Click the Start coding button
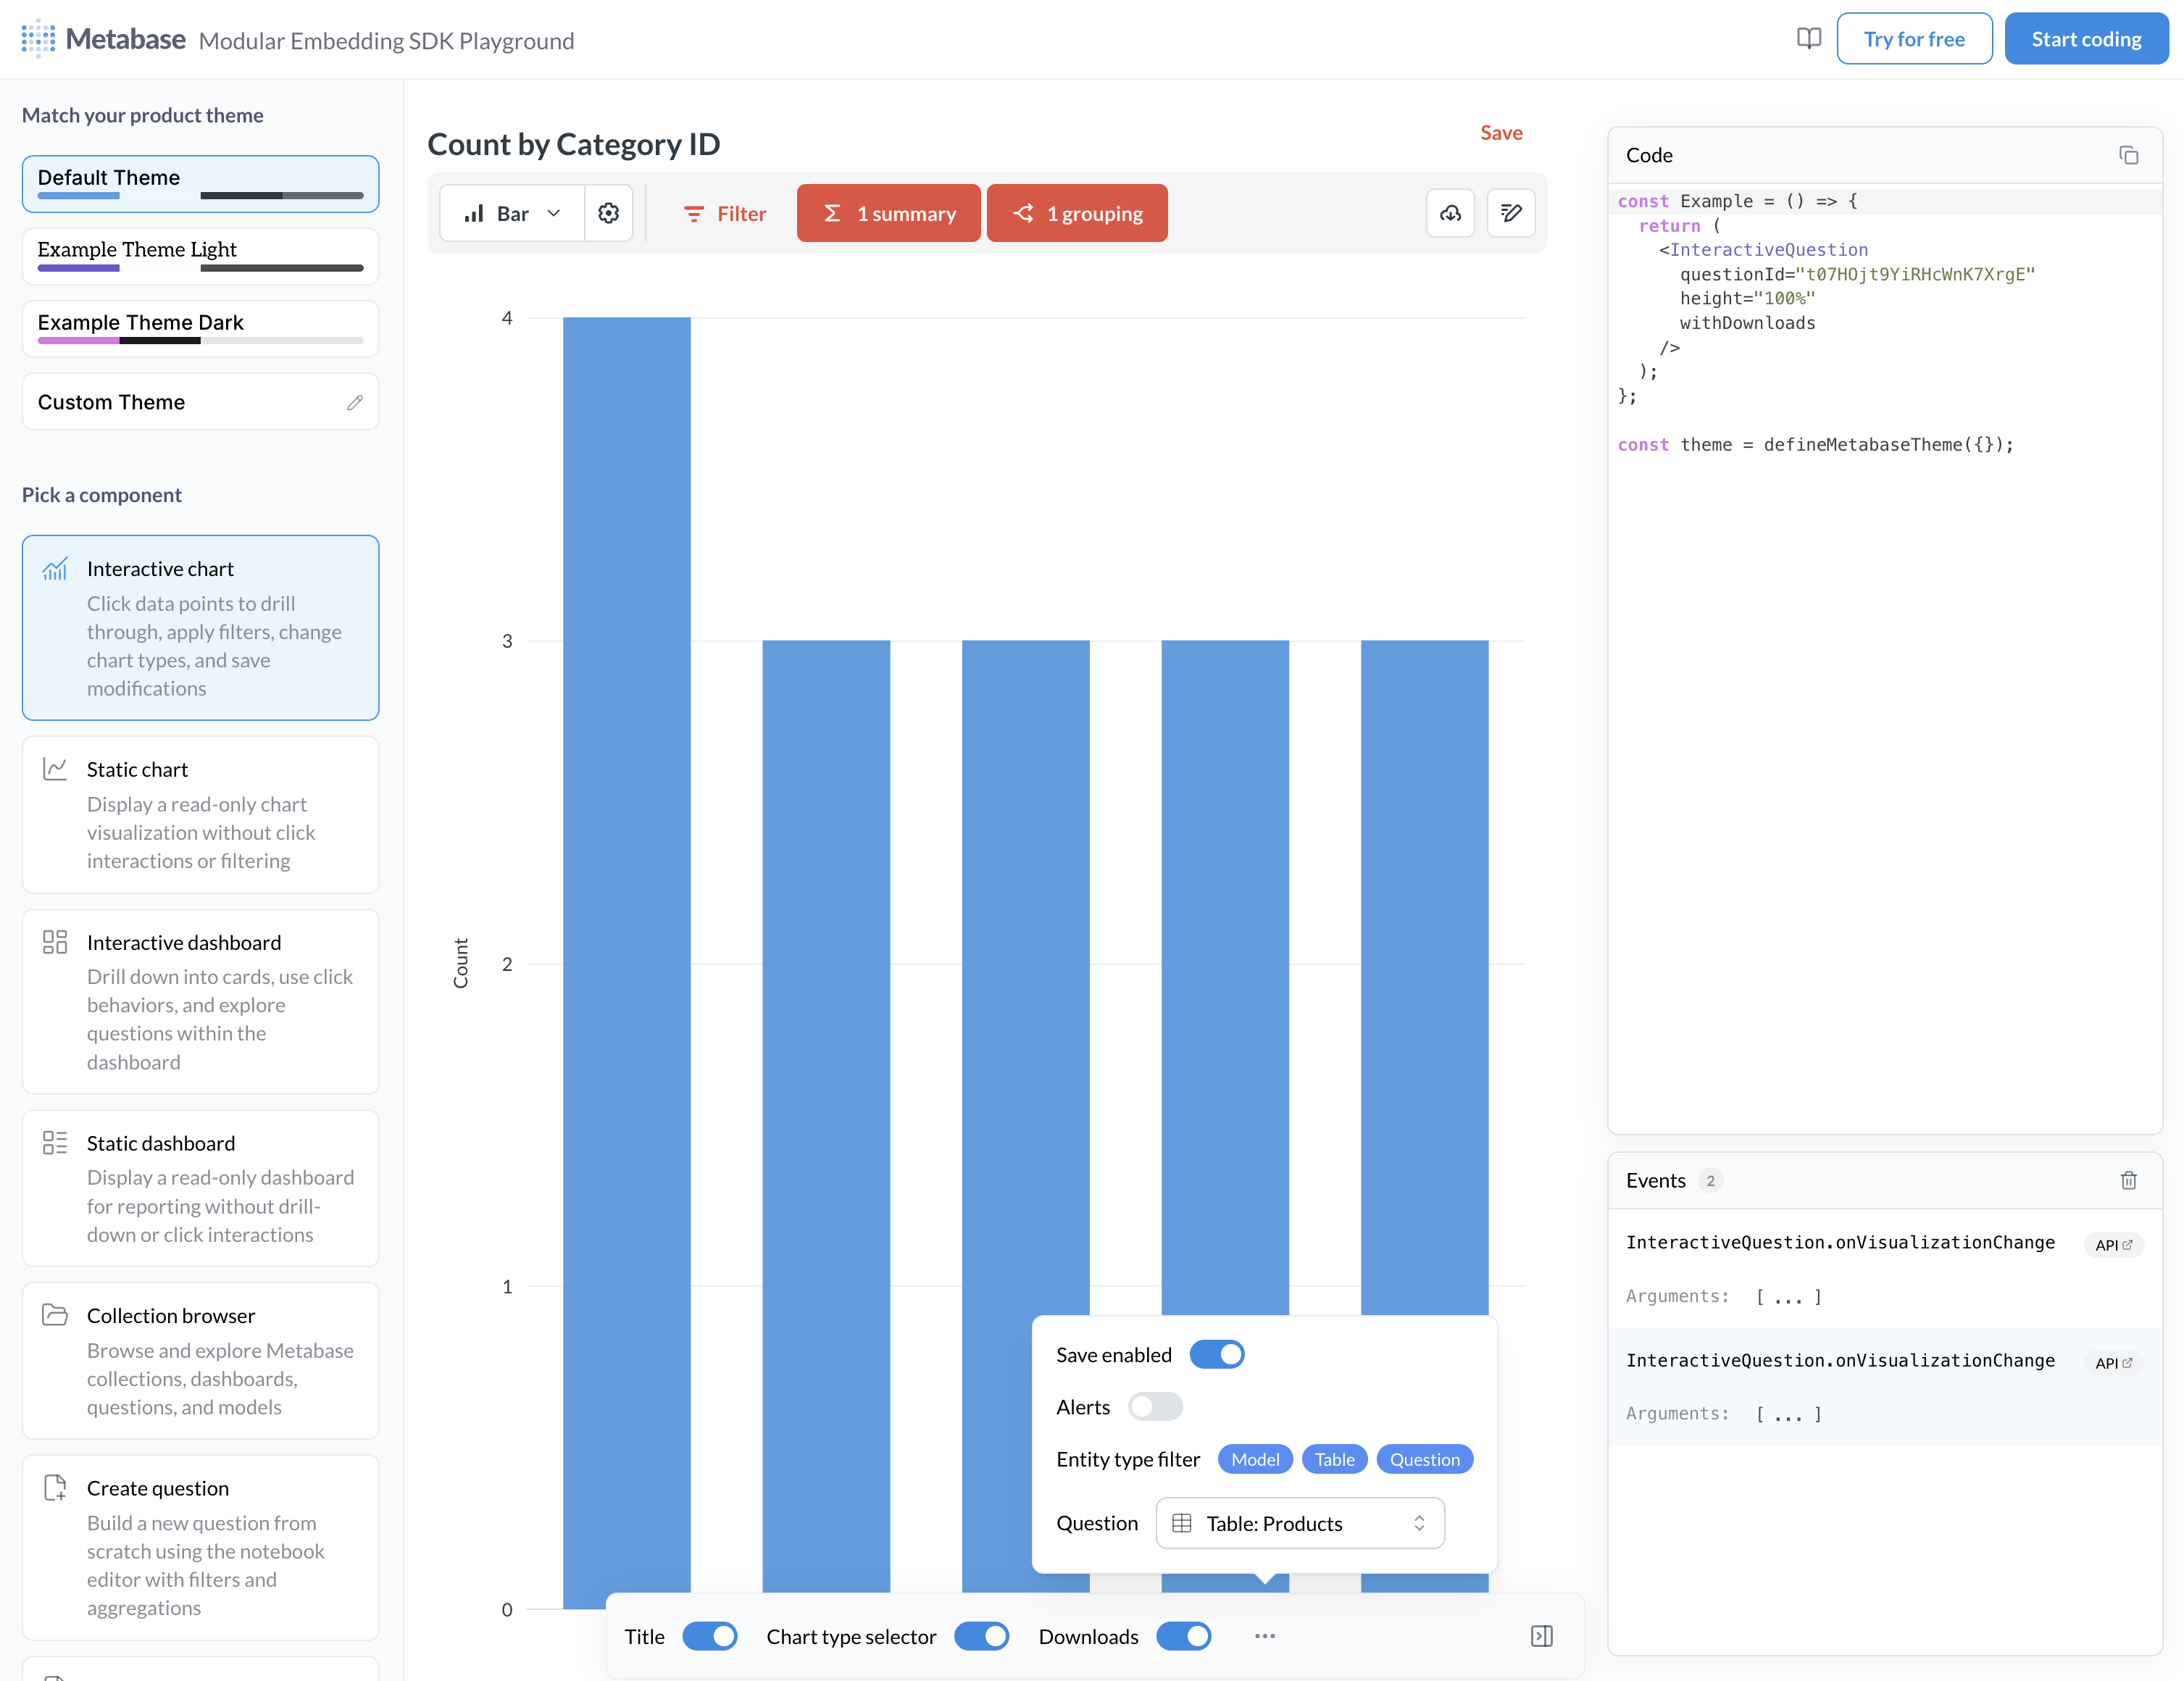 click(2086, 38)
